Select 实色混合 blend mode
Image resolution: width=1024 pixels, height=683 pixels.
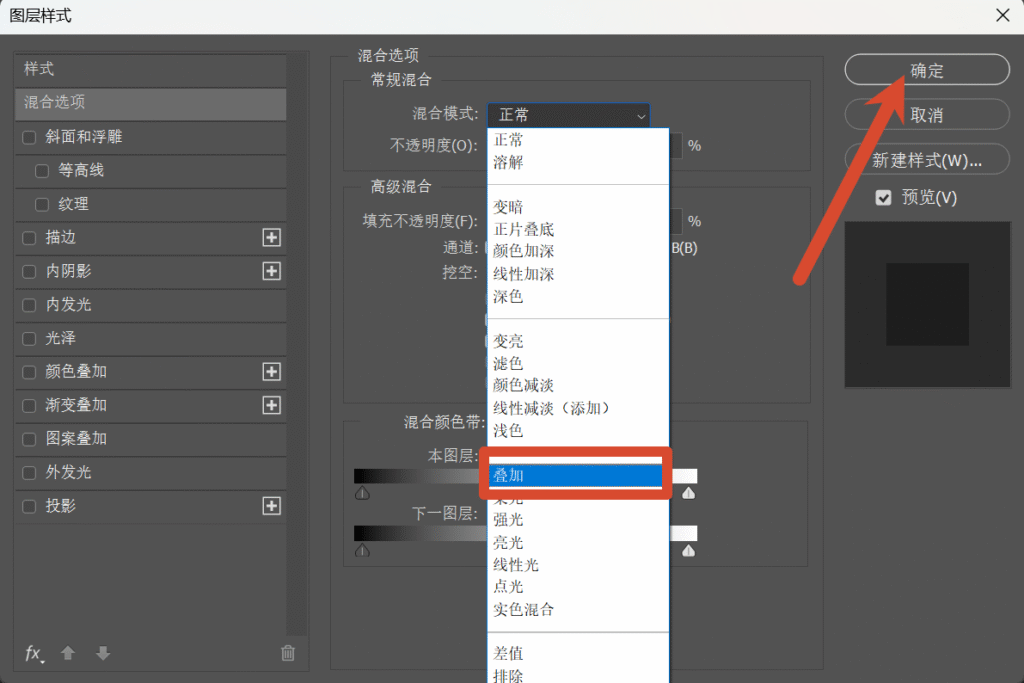pos(578,610)
